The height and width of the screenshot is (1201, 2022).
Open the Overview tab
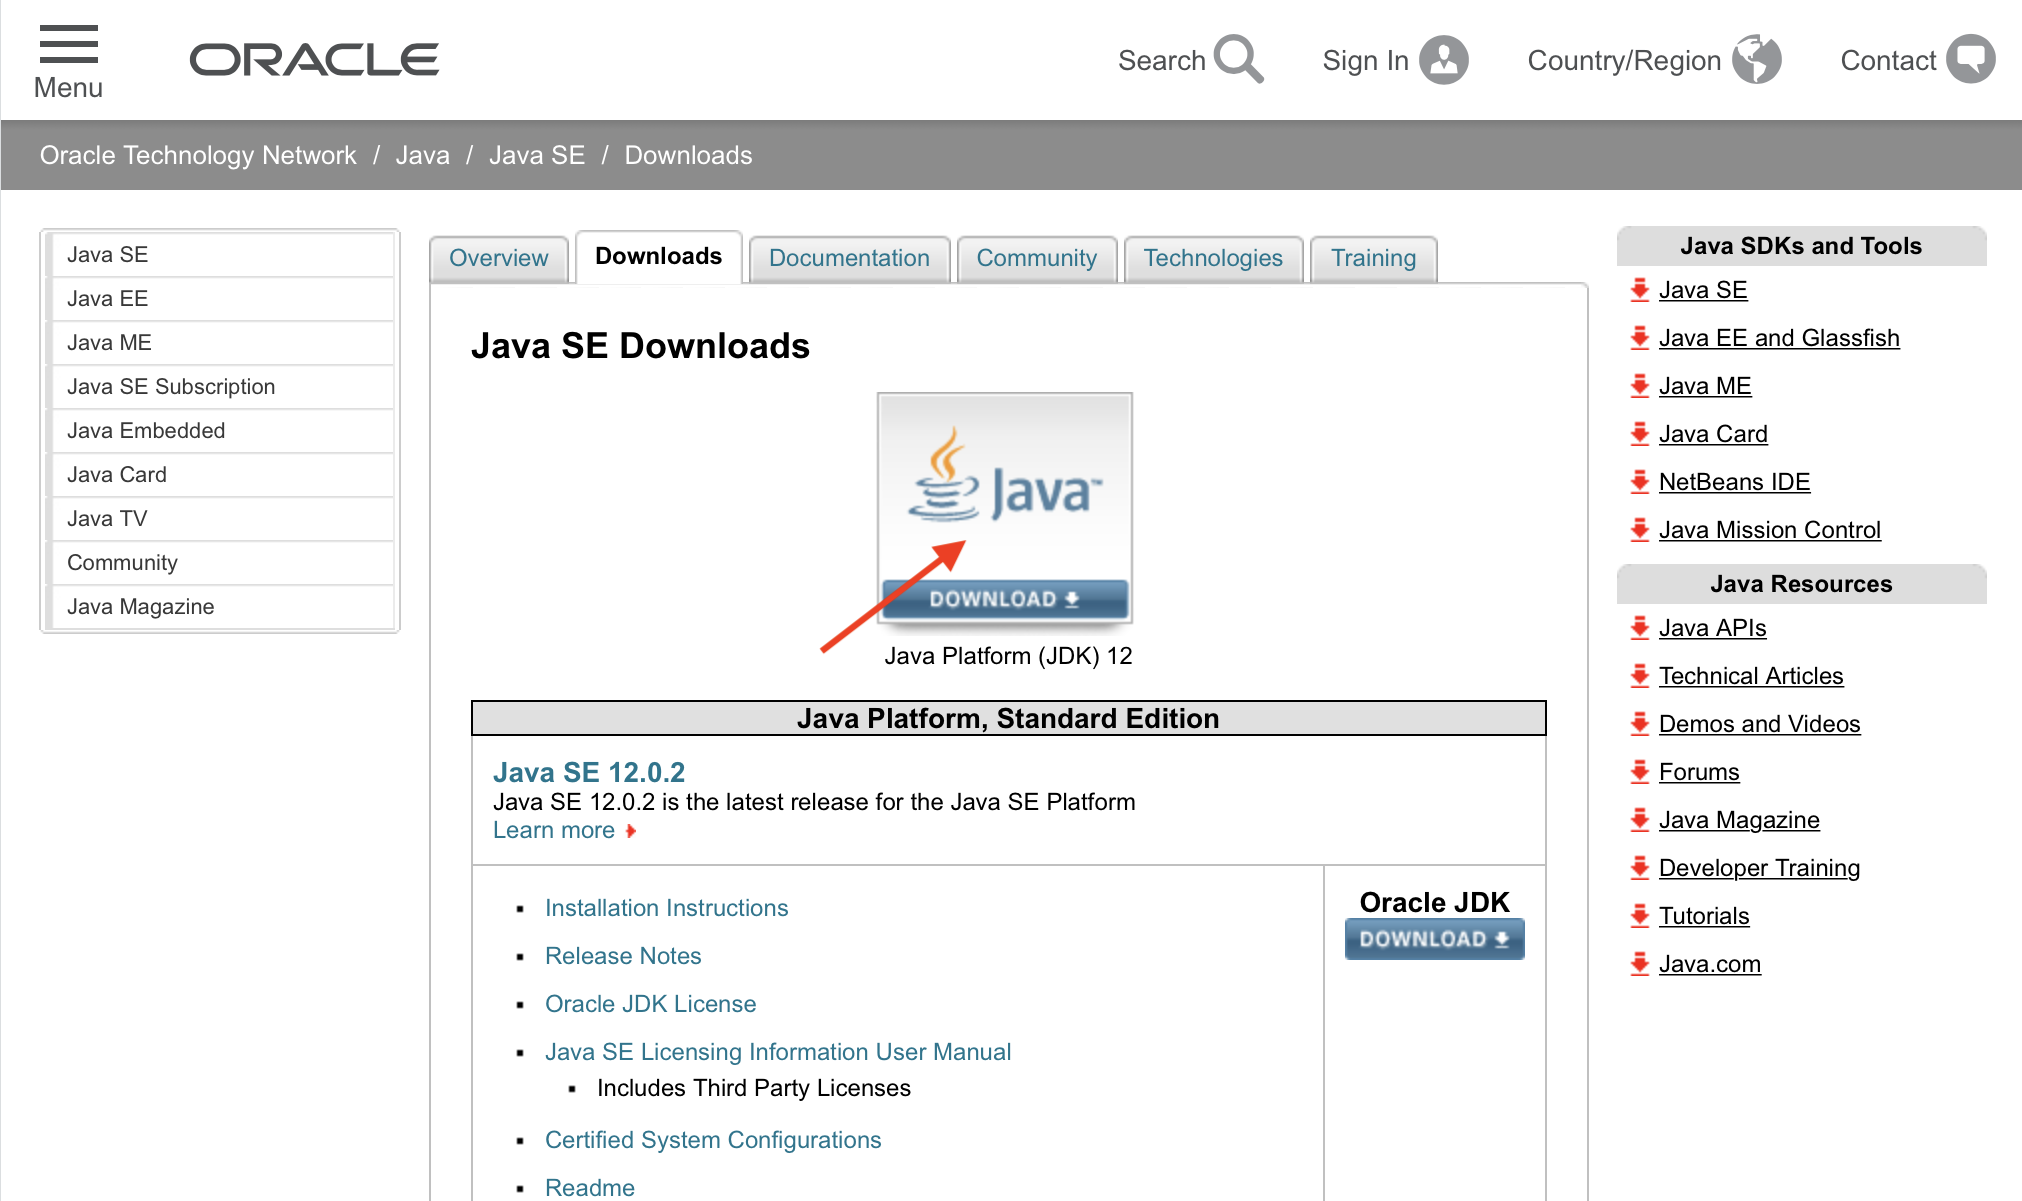click(498, 258)
